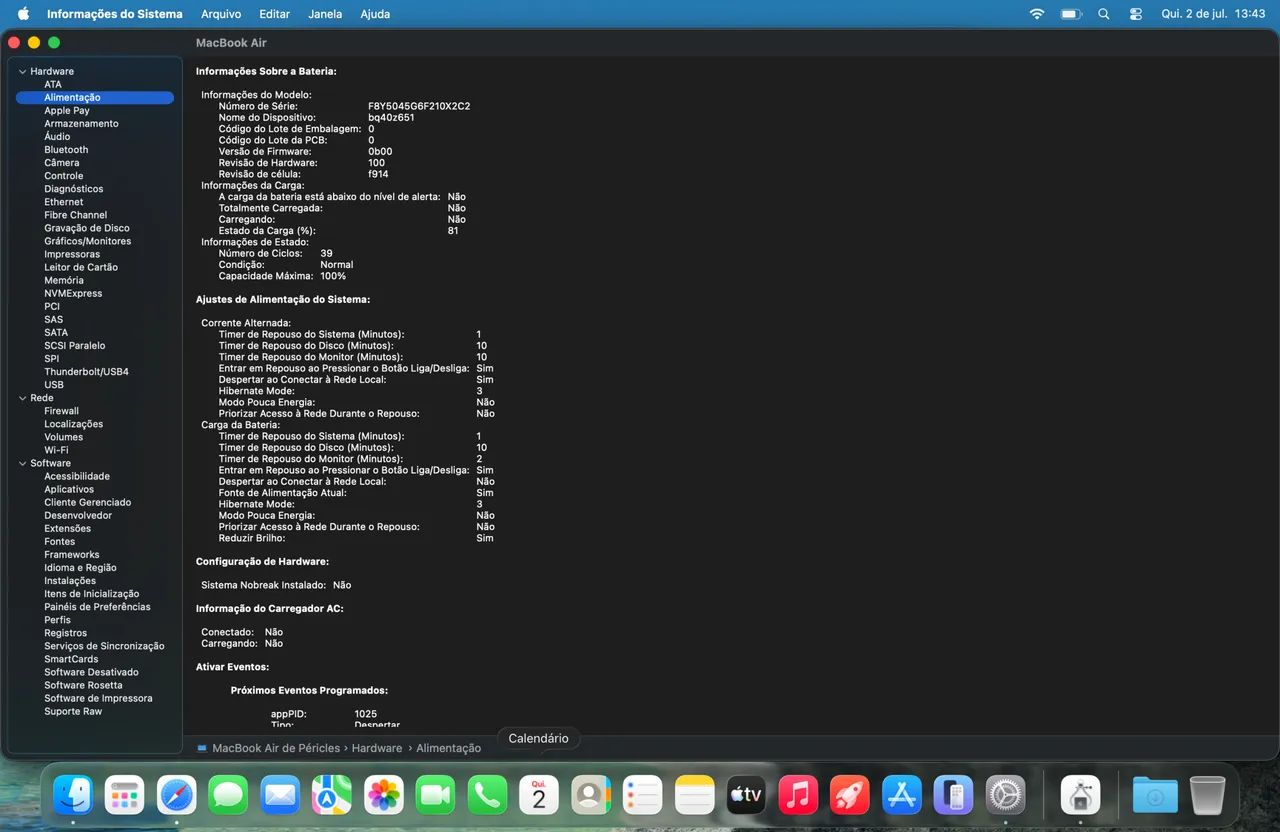Open the Arquivo menu
The image size is (1280, 832).
pyautogui.click(x=221, y=14)
